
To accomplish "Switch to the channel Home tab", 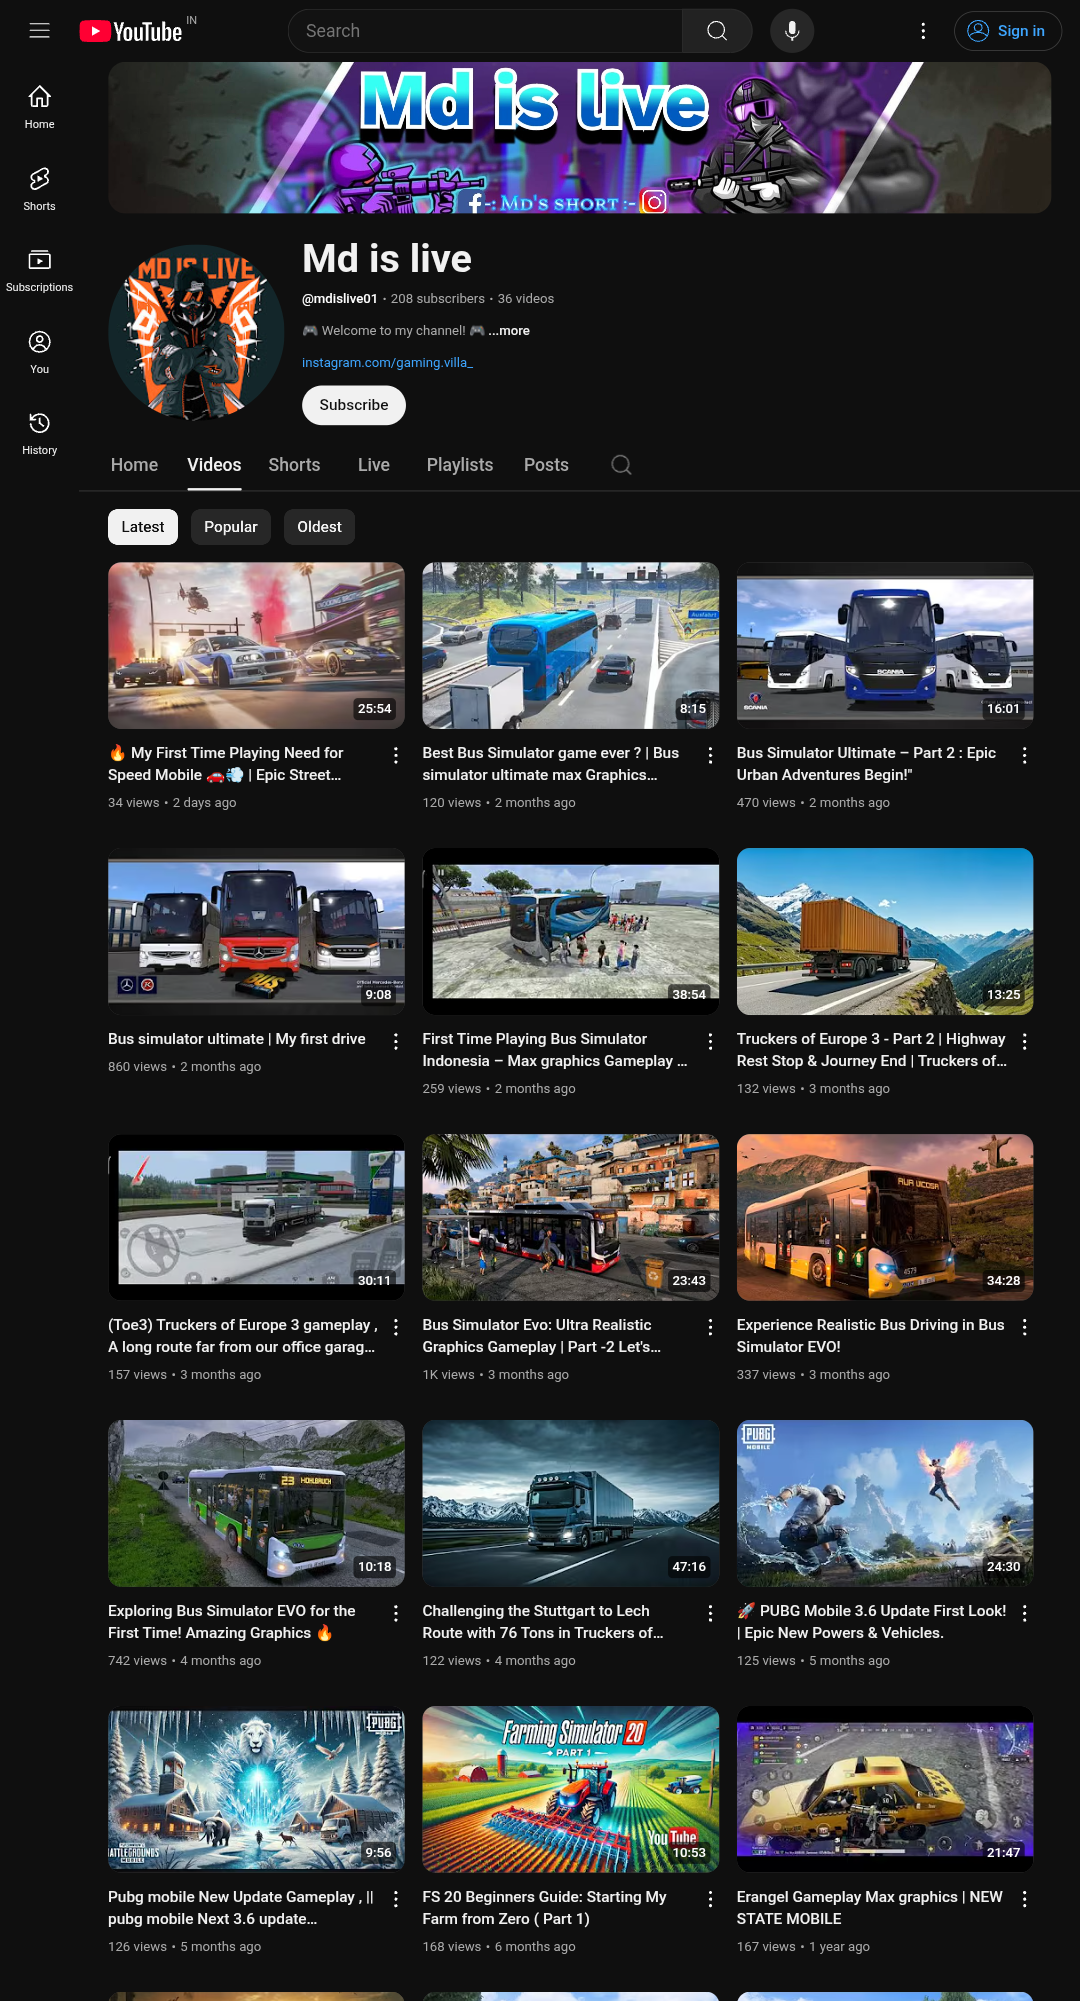I will coord(134,465).
